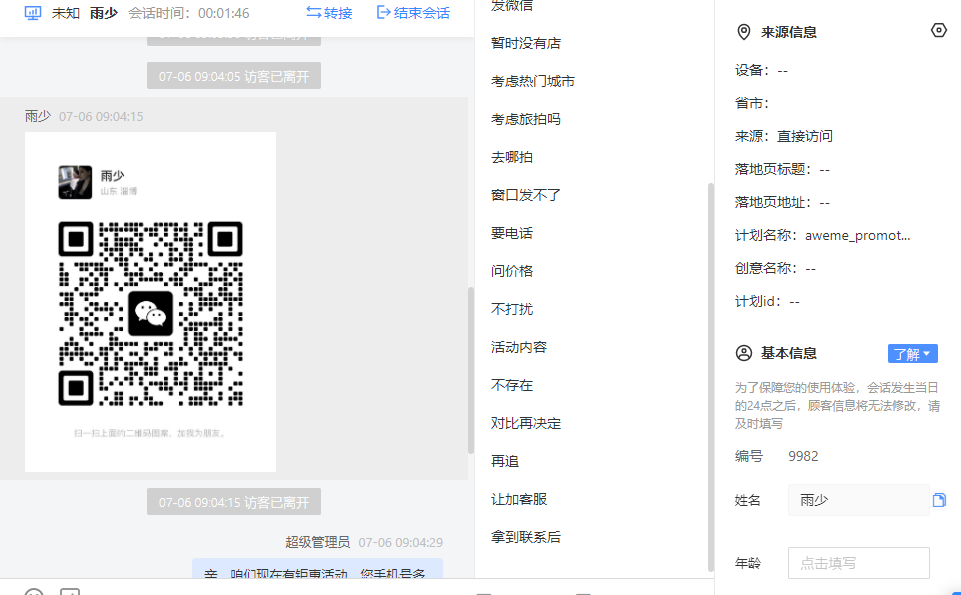This screenshot has width=961, height=595.
Task: Choose the quick reply 拿到联系后
Action: [526, 537]
